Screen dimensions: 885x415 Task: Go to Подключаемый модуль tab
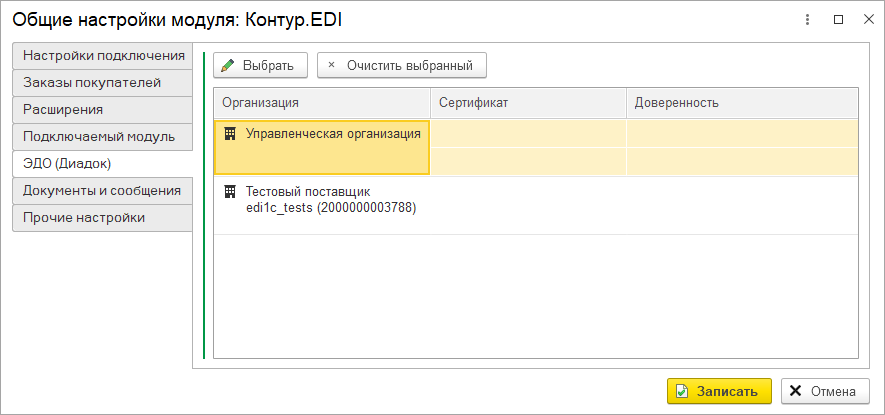click(x=103, y=137)
